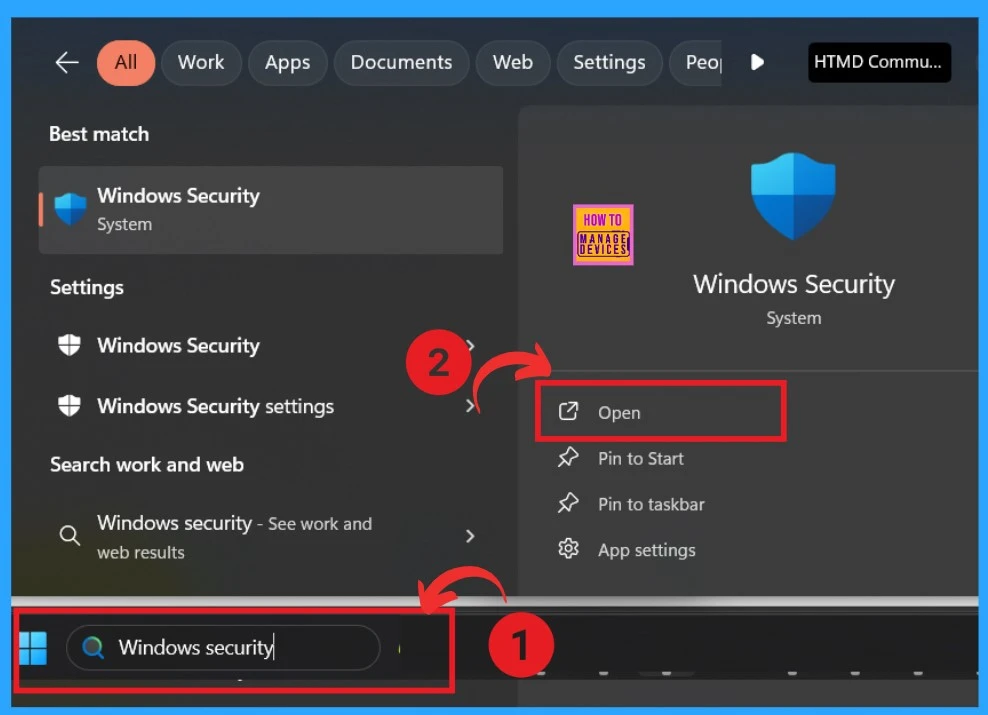Click the magnifier icon beside web results
Screen dimensions: 988x715
(x=69, y=536)
